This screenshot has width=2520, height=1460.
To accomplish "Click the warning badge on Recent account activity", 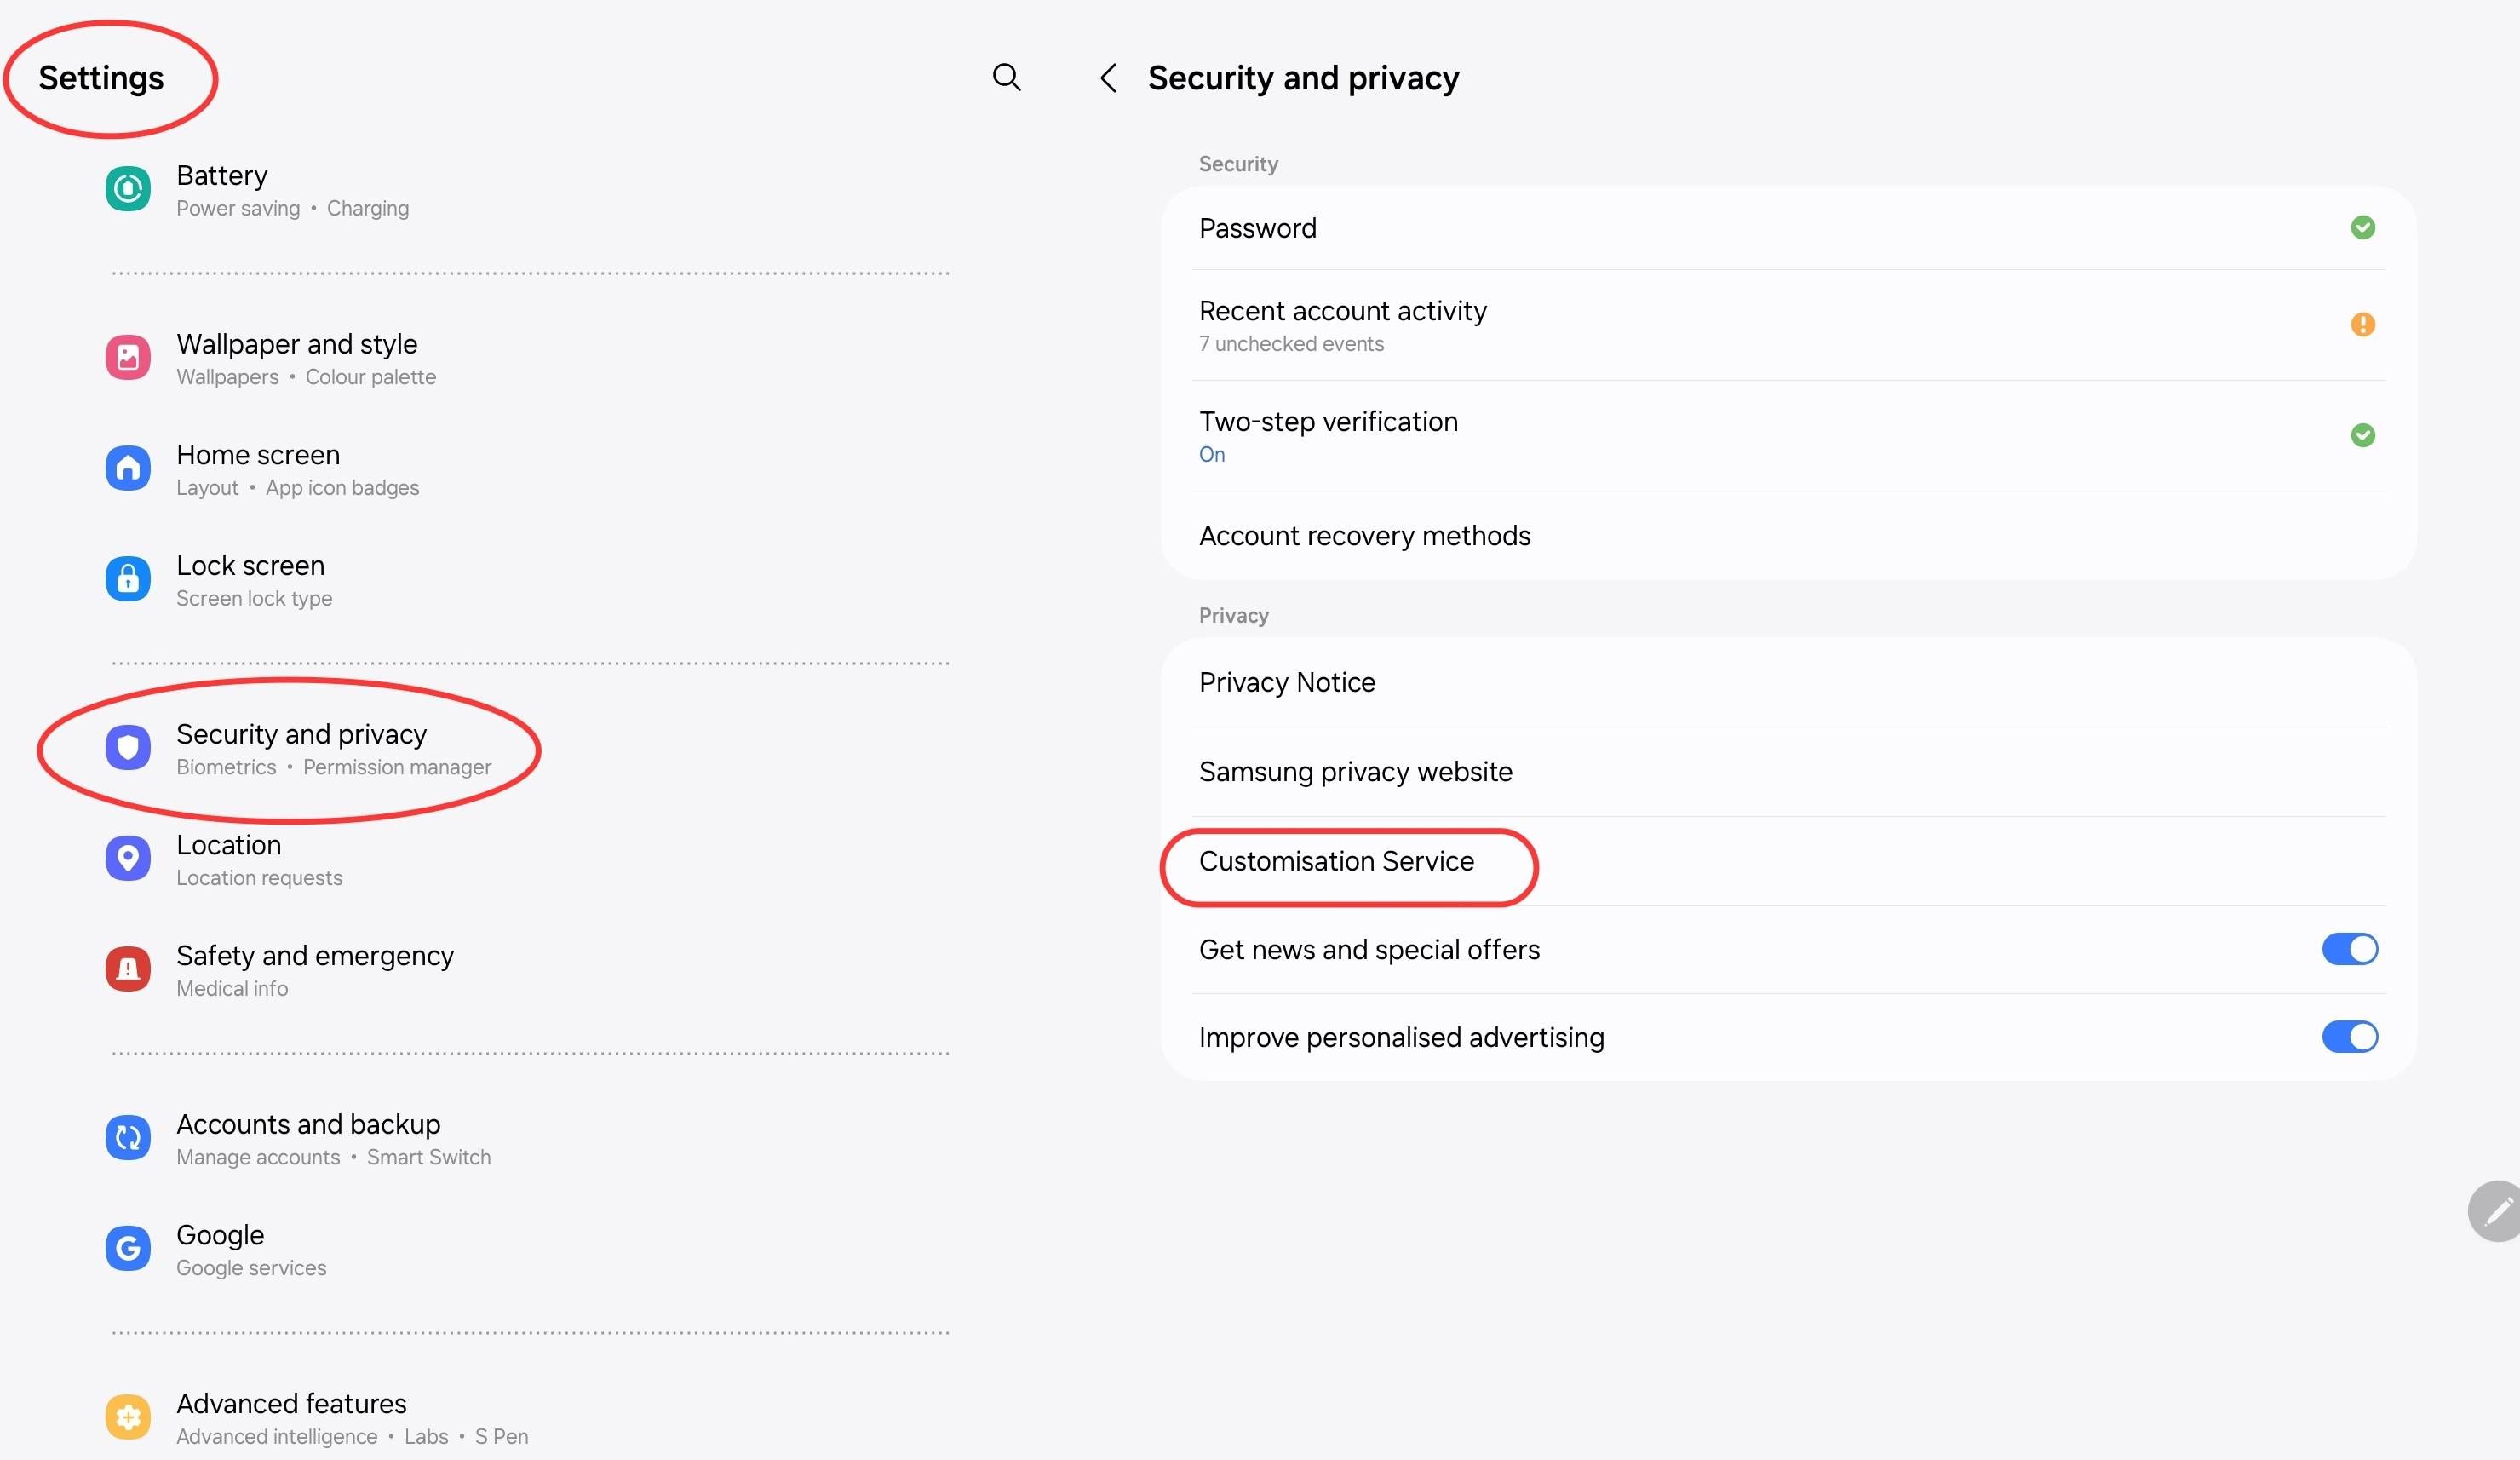I will coord(2363,324).
